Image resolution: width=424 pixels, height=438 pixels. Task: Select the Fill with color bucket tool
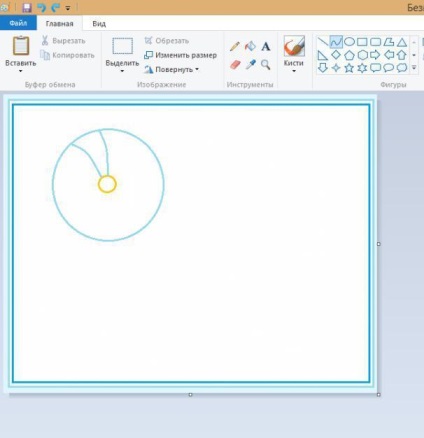coord(250,46)
